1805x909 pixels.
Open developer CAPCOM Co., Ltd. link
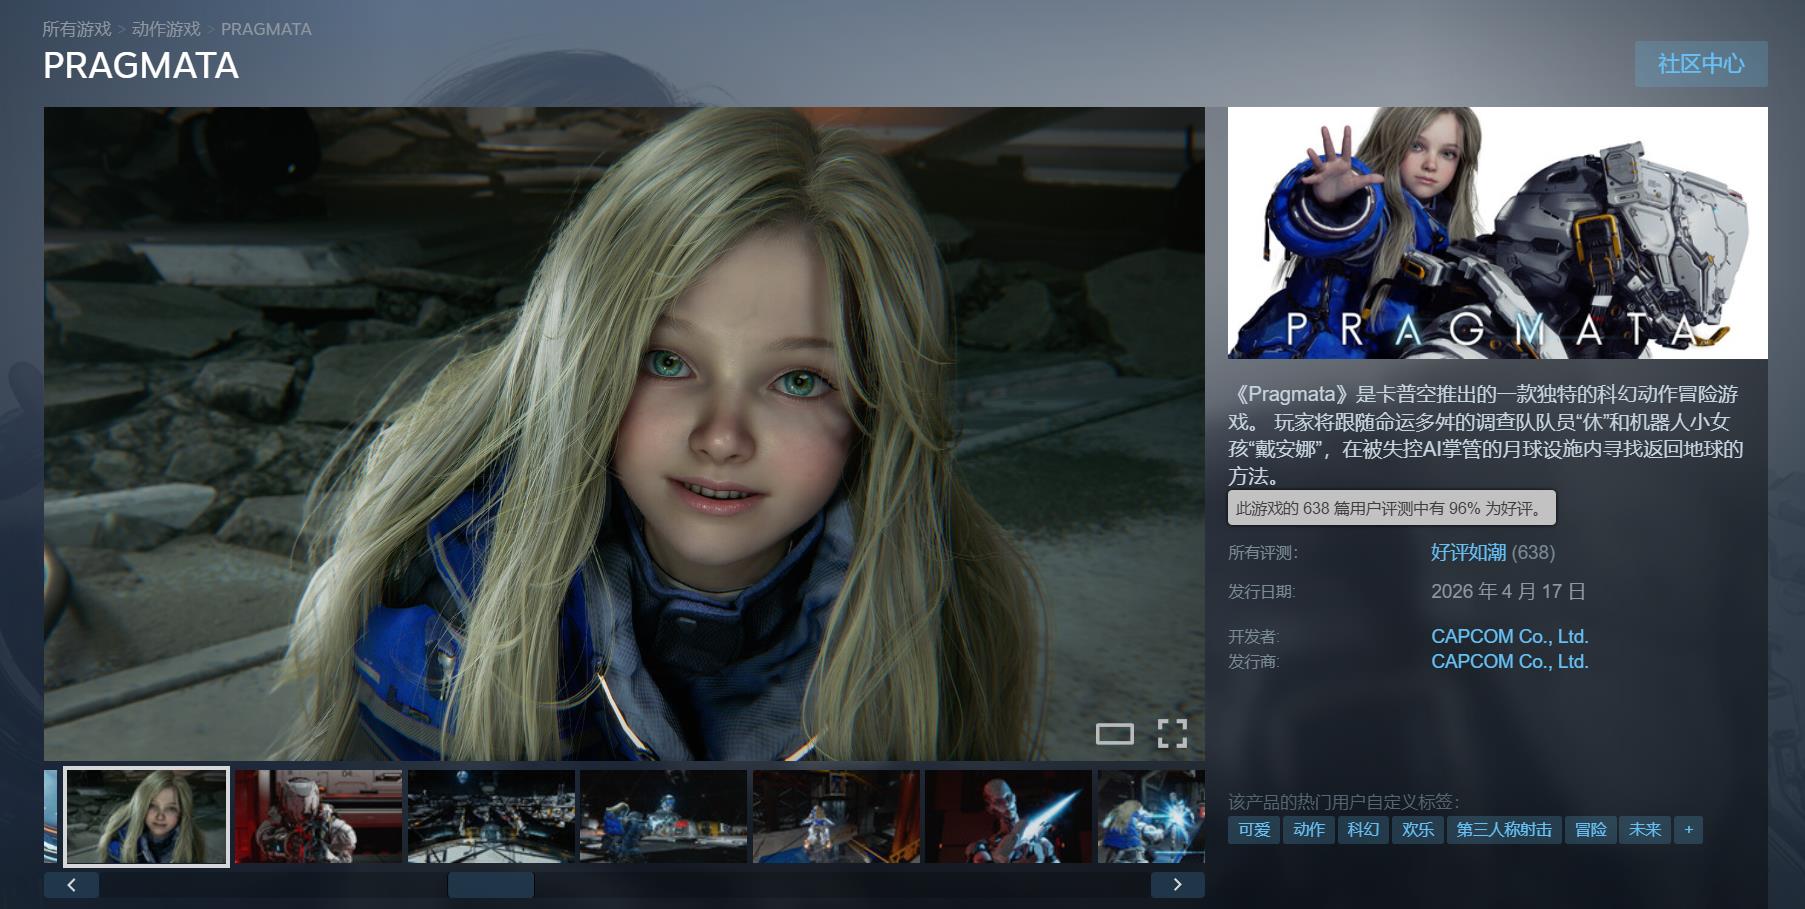point(1509,636)
